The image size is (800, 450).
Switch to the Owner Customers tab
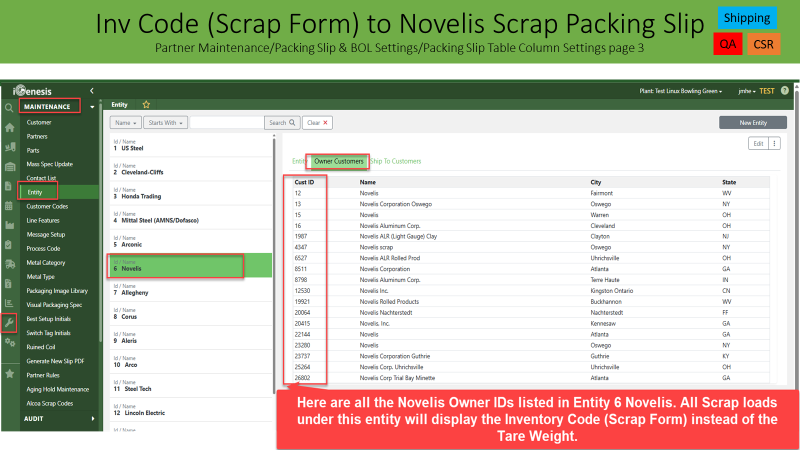click(339, 161)
